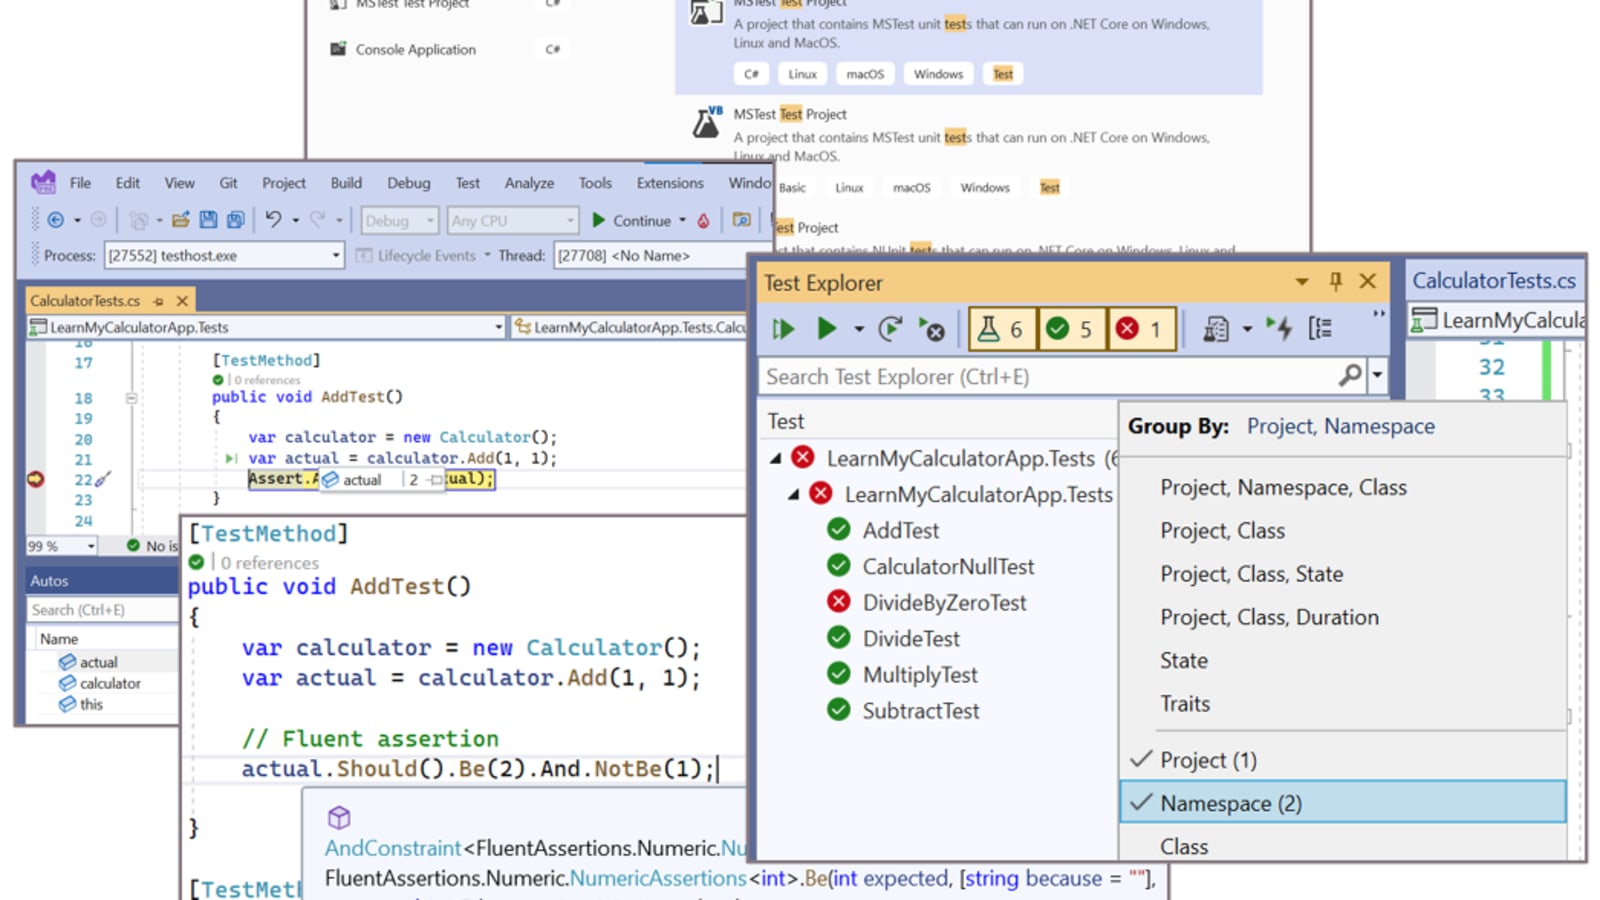Open the Test Explorer window options dropdown arrow
The height and width of the screenshot is (900, 1600).
click(x=1302, y=282)
